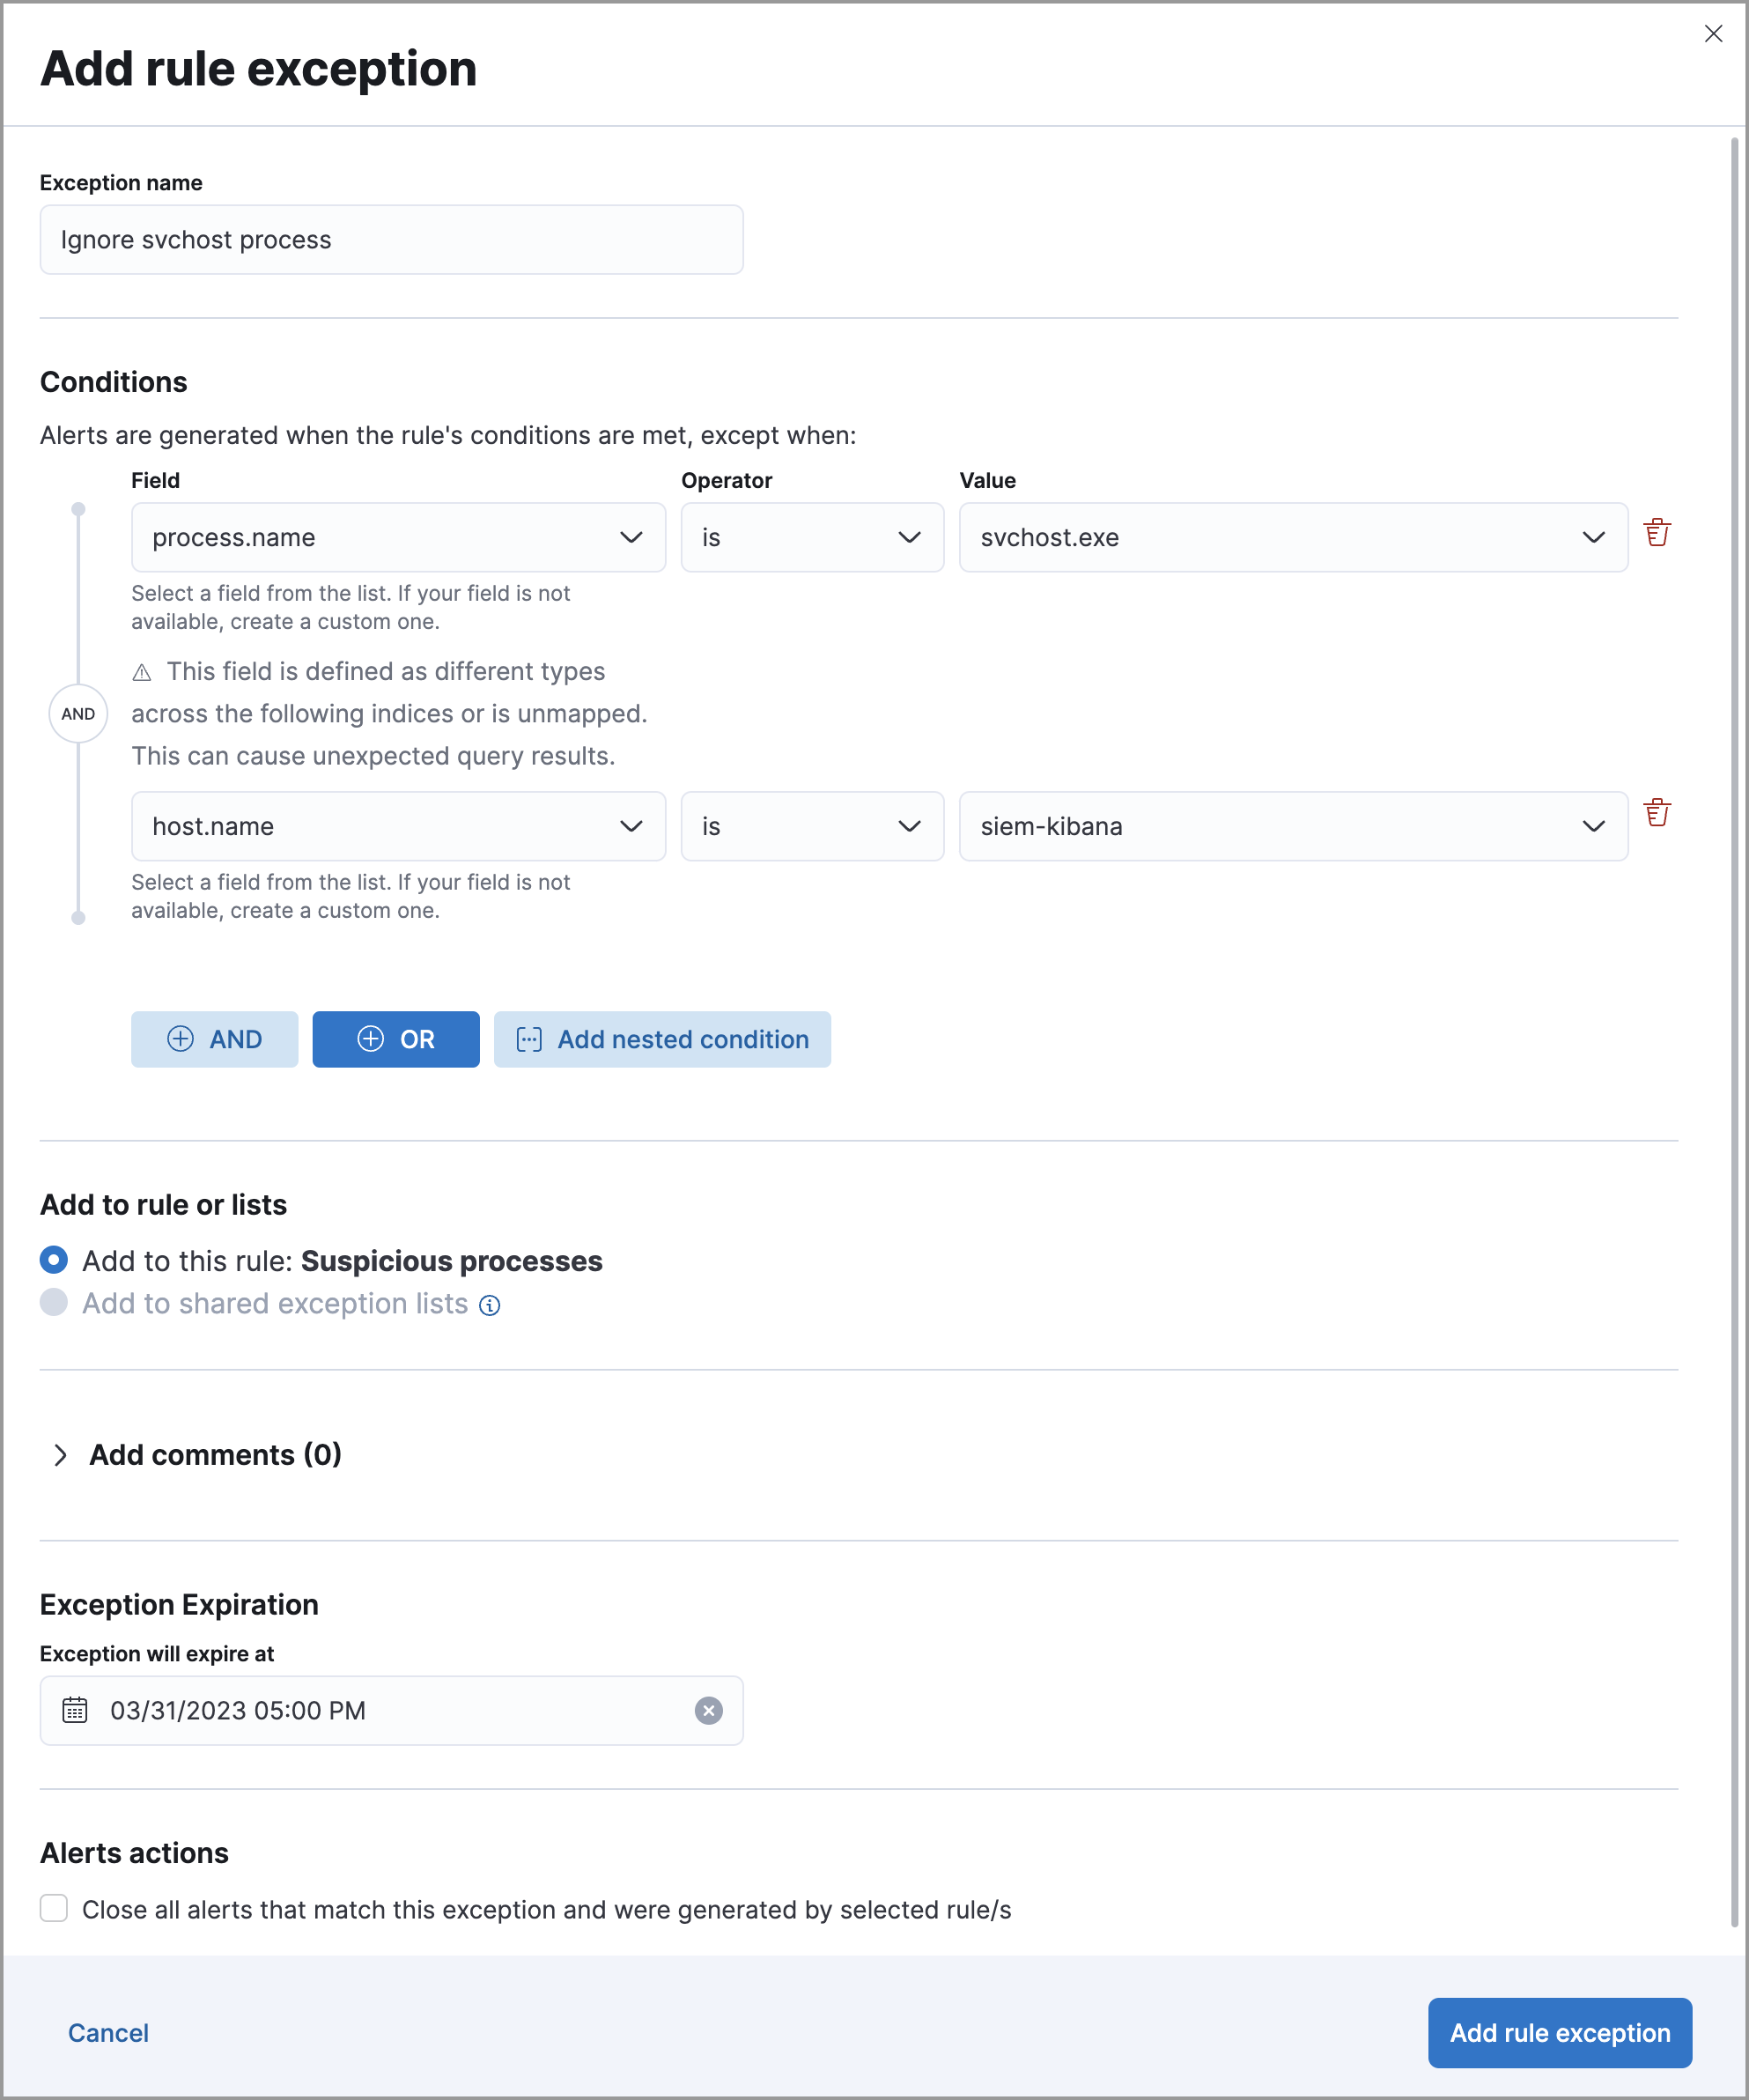Delete the host.name condition row
Image resolution: width=1749 pixels, height=2100 pixels.
coord(1657,813)
